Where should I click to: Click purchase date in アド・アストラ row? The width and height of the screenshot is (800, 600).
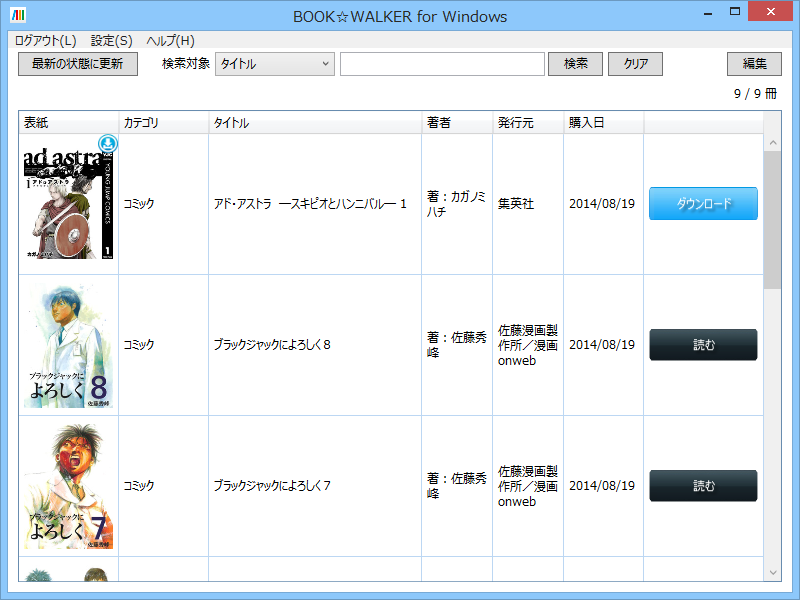[x=602, y=204]
